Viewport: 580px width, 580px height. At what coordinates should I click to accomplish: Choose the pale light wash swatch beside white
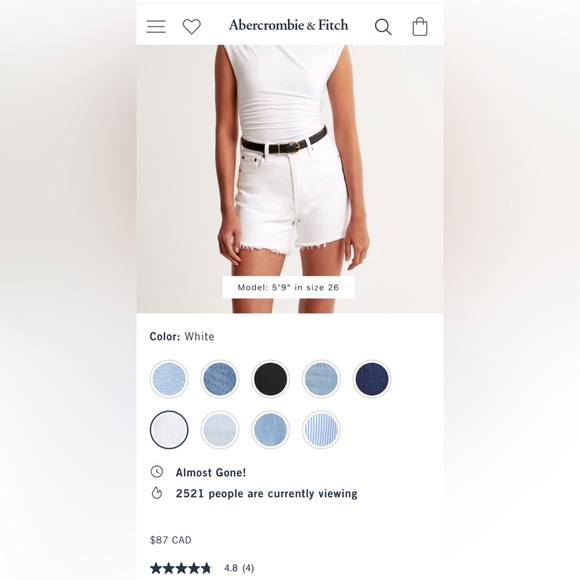tap(220, 430)
